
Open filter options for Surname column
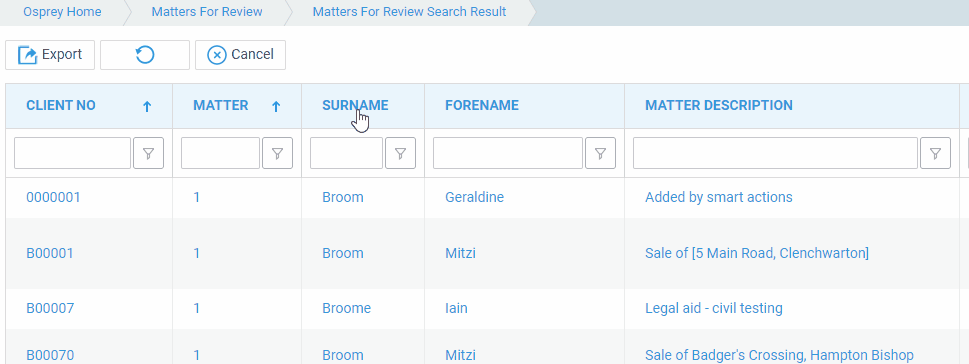point(400,153)
